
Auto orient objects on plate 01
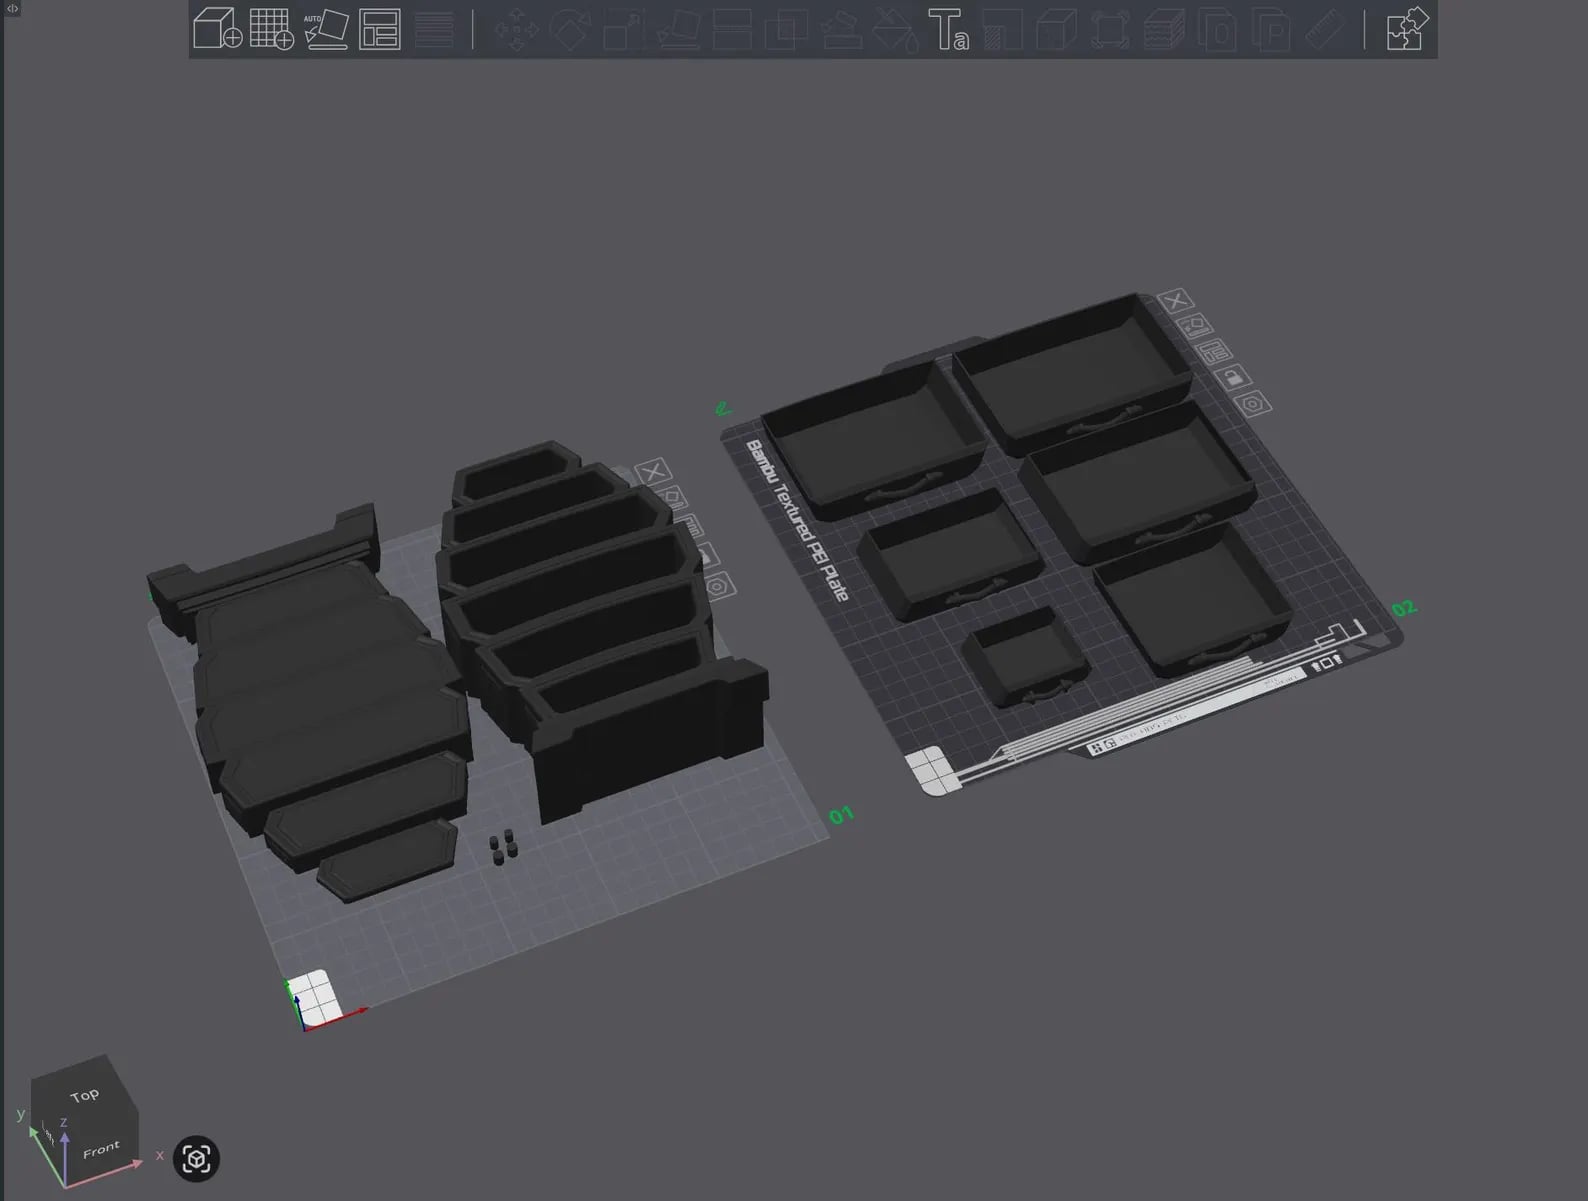672,497
